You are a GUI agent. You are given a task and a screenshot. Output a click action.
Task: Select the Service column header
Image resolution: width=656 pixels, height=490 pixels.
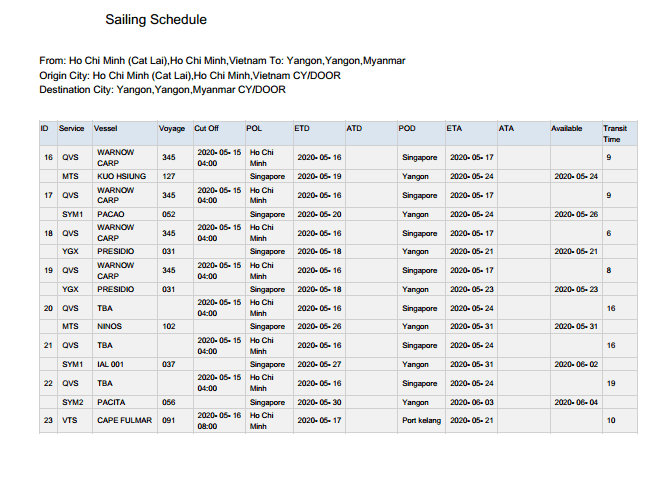click(72, 129)
